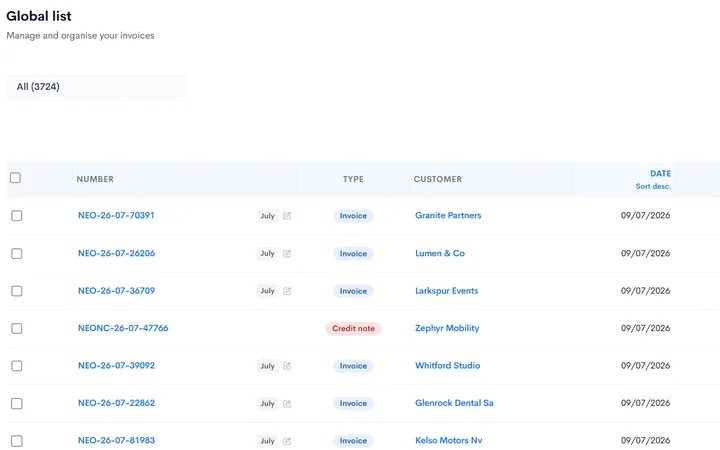The width and height of the screenshot is (720, 450).
Task: Click the Invoice badge for Kelso Motors Nv
Action: (353, 441)
